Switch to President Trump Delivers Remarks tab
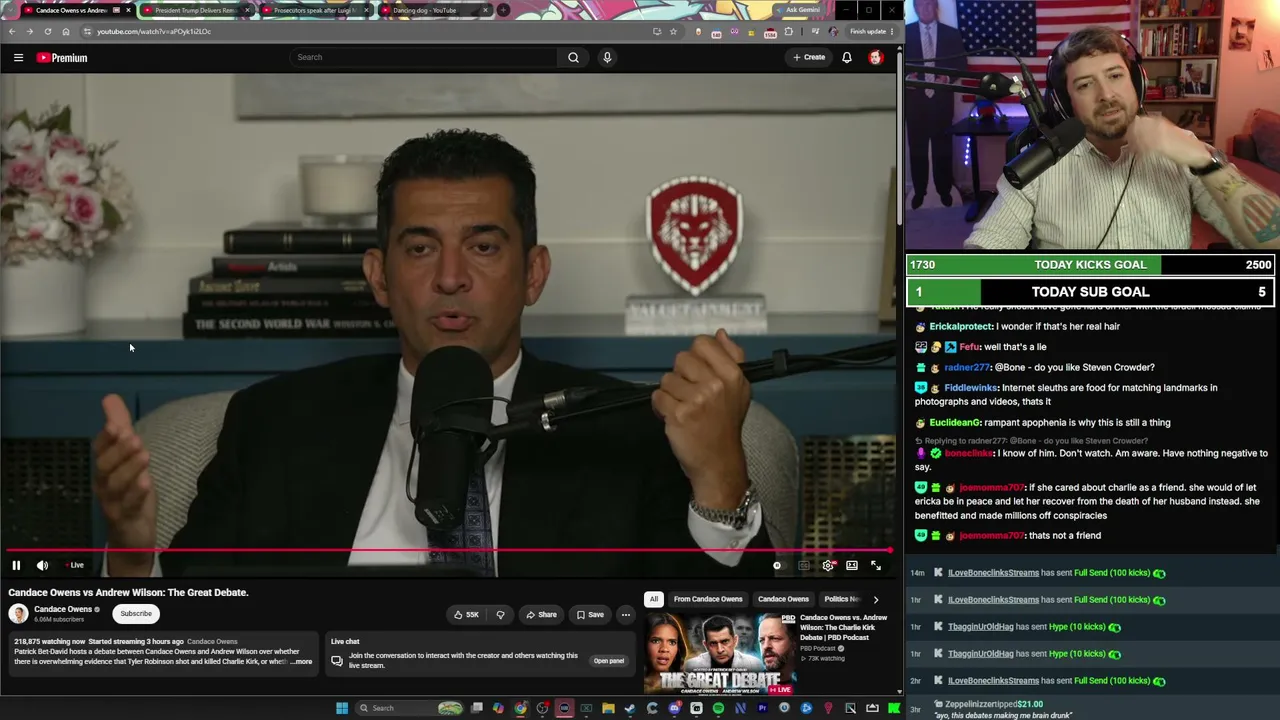 click(x=195, y=10)
